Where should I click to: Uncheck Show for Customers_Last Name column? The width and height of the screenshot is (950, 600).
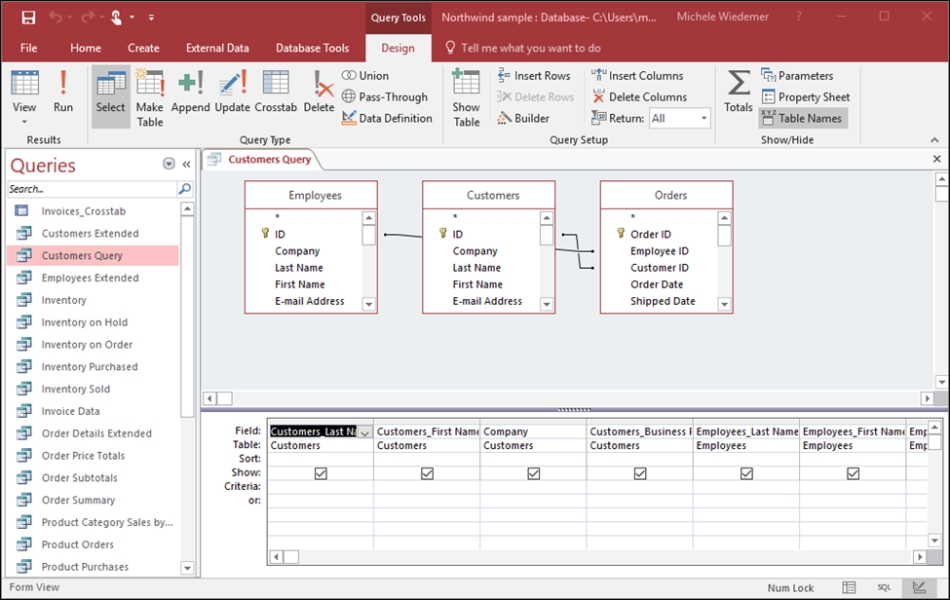coord(321,473)
